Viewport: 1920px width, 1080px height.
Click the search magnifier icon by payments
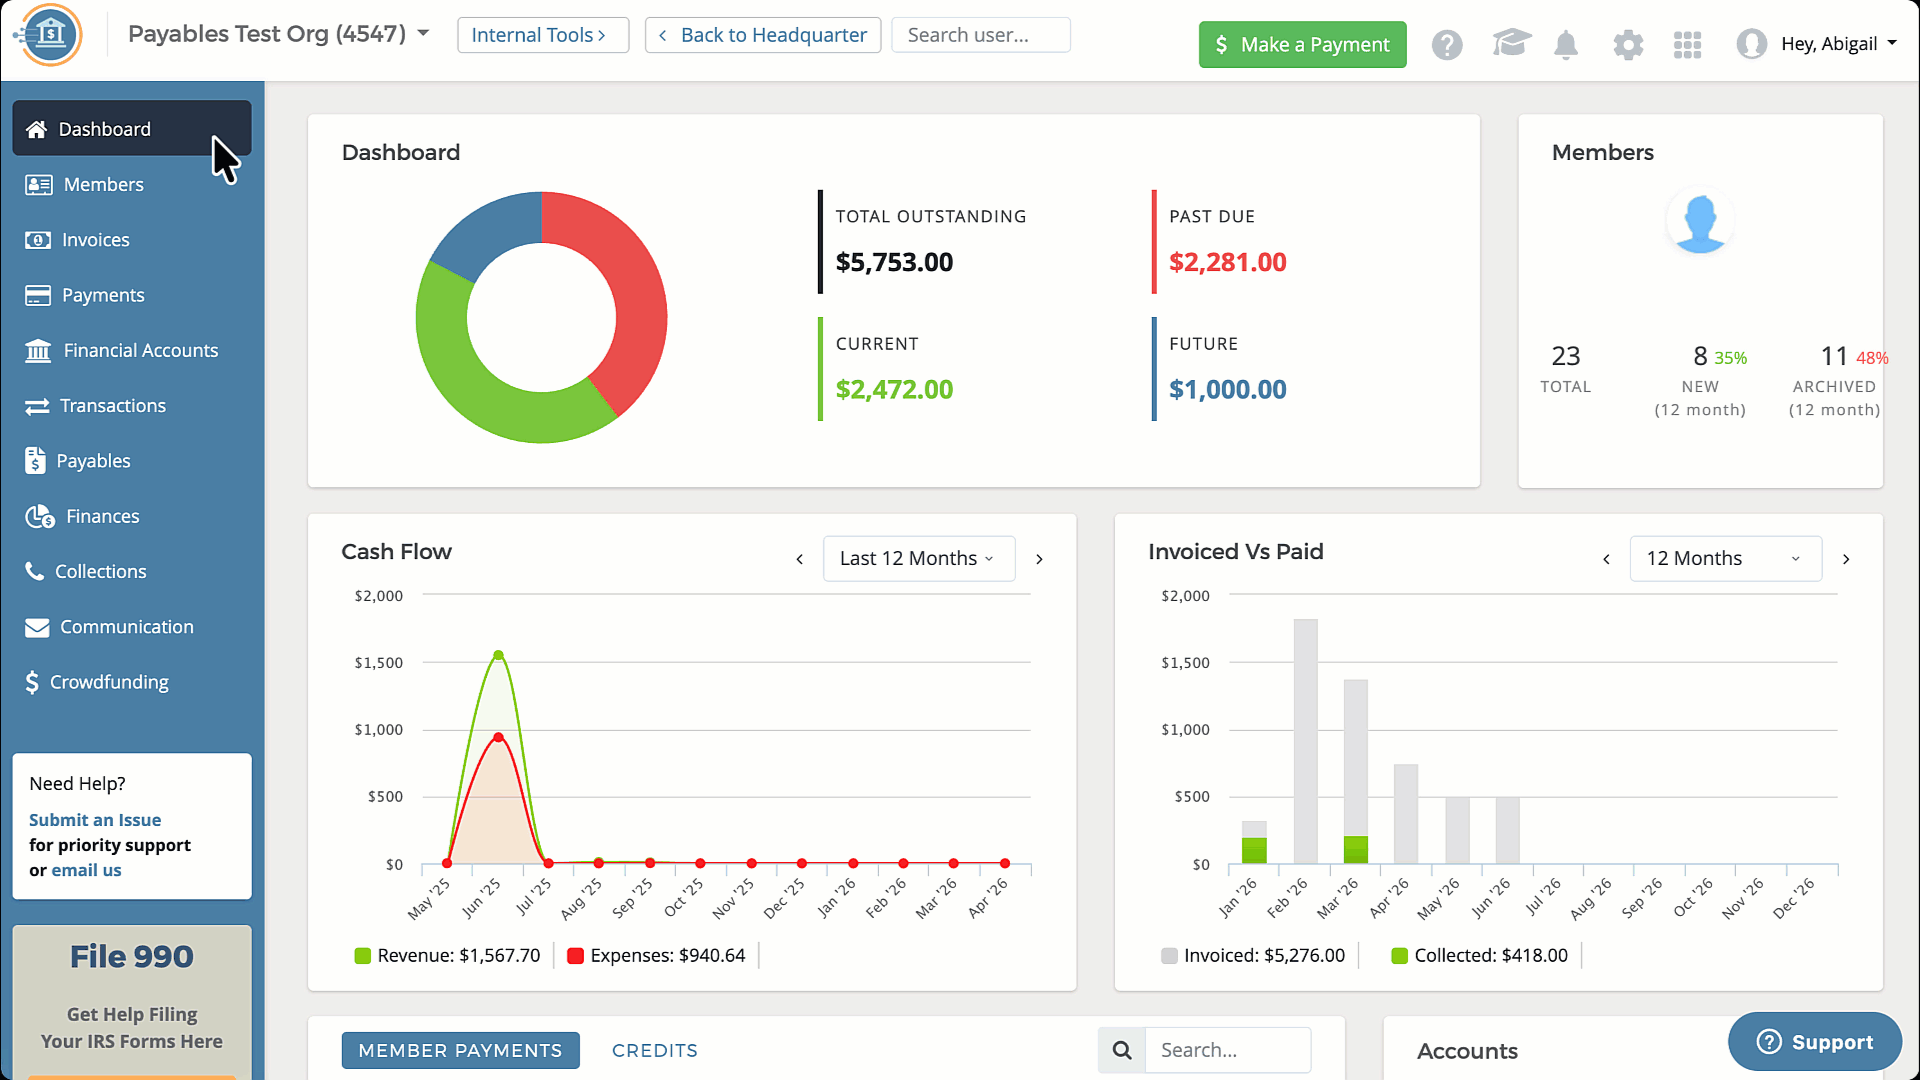point(1122,1050)
